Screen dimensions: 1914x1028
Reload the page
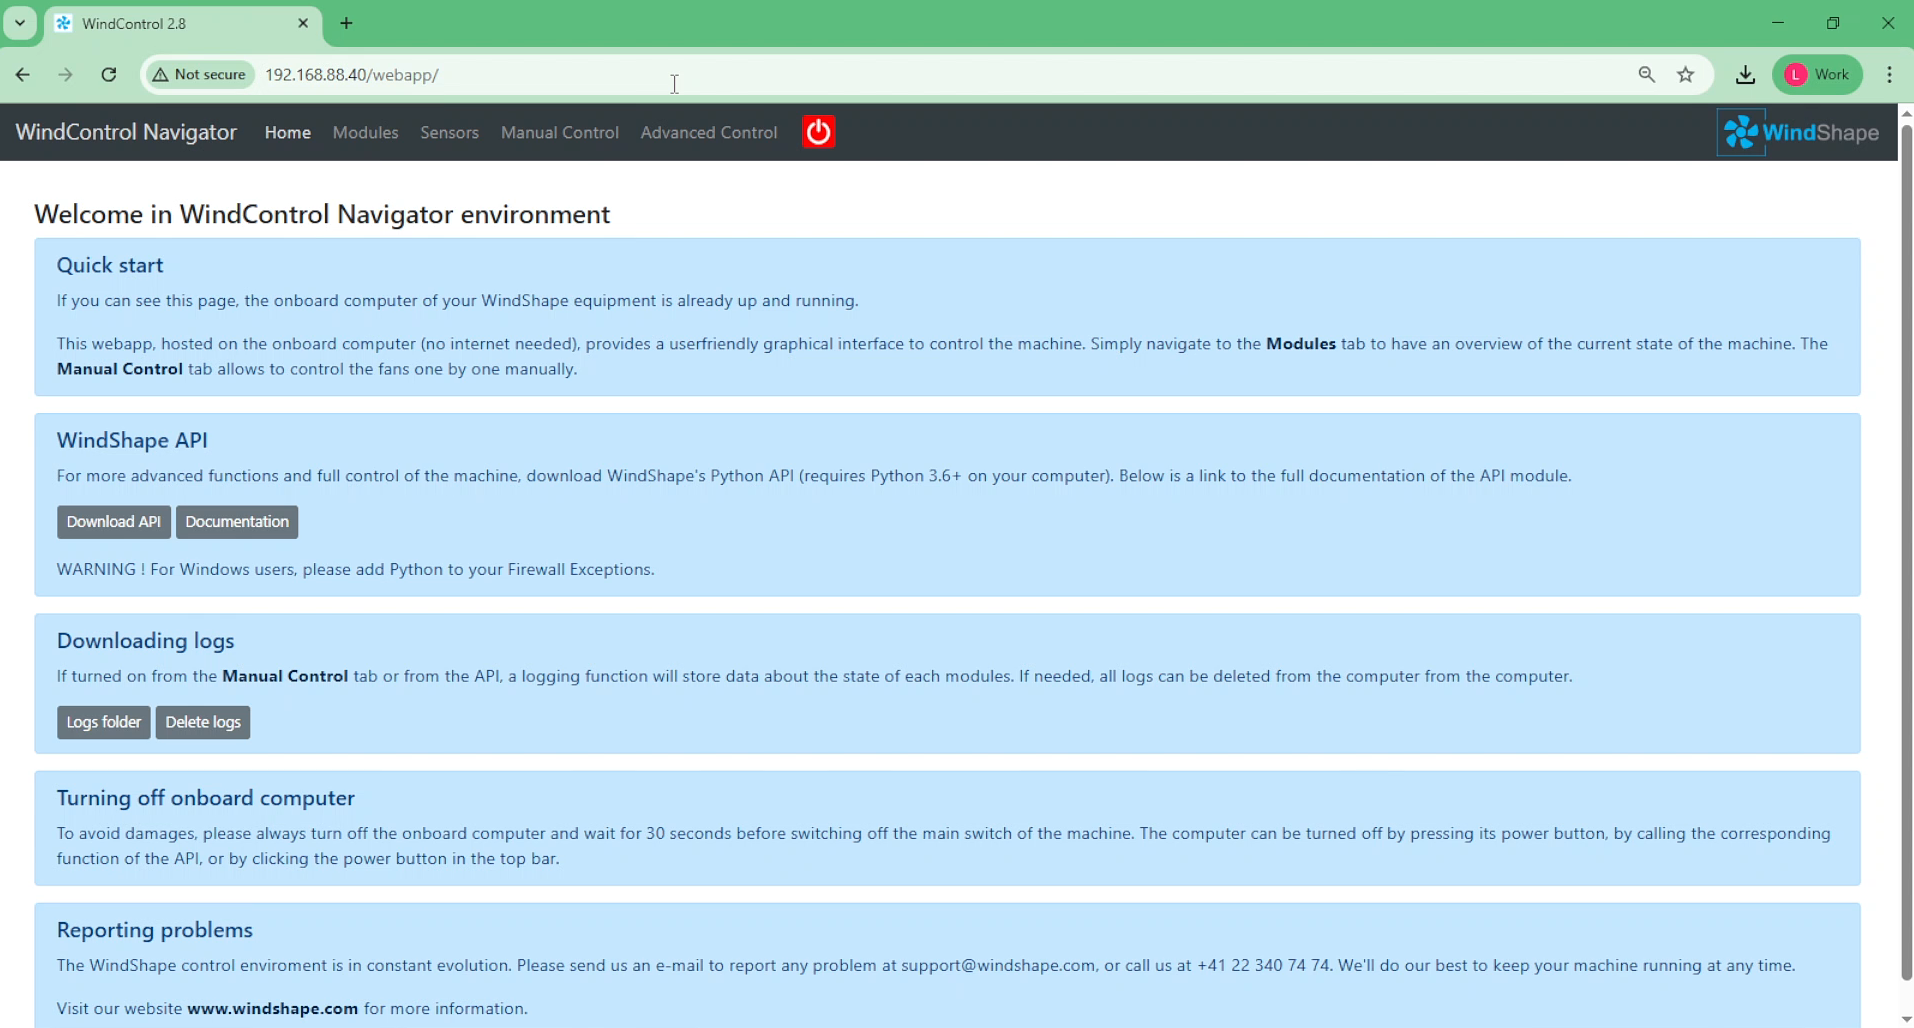pyautogui.click(x=109, y=75)
